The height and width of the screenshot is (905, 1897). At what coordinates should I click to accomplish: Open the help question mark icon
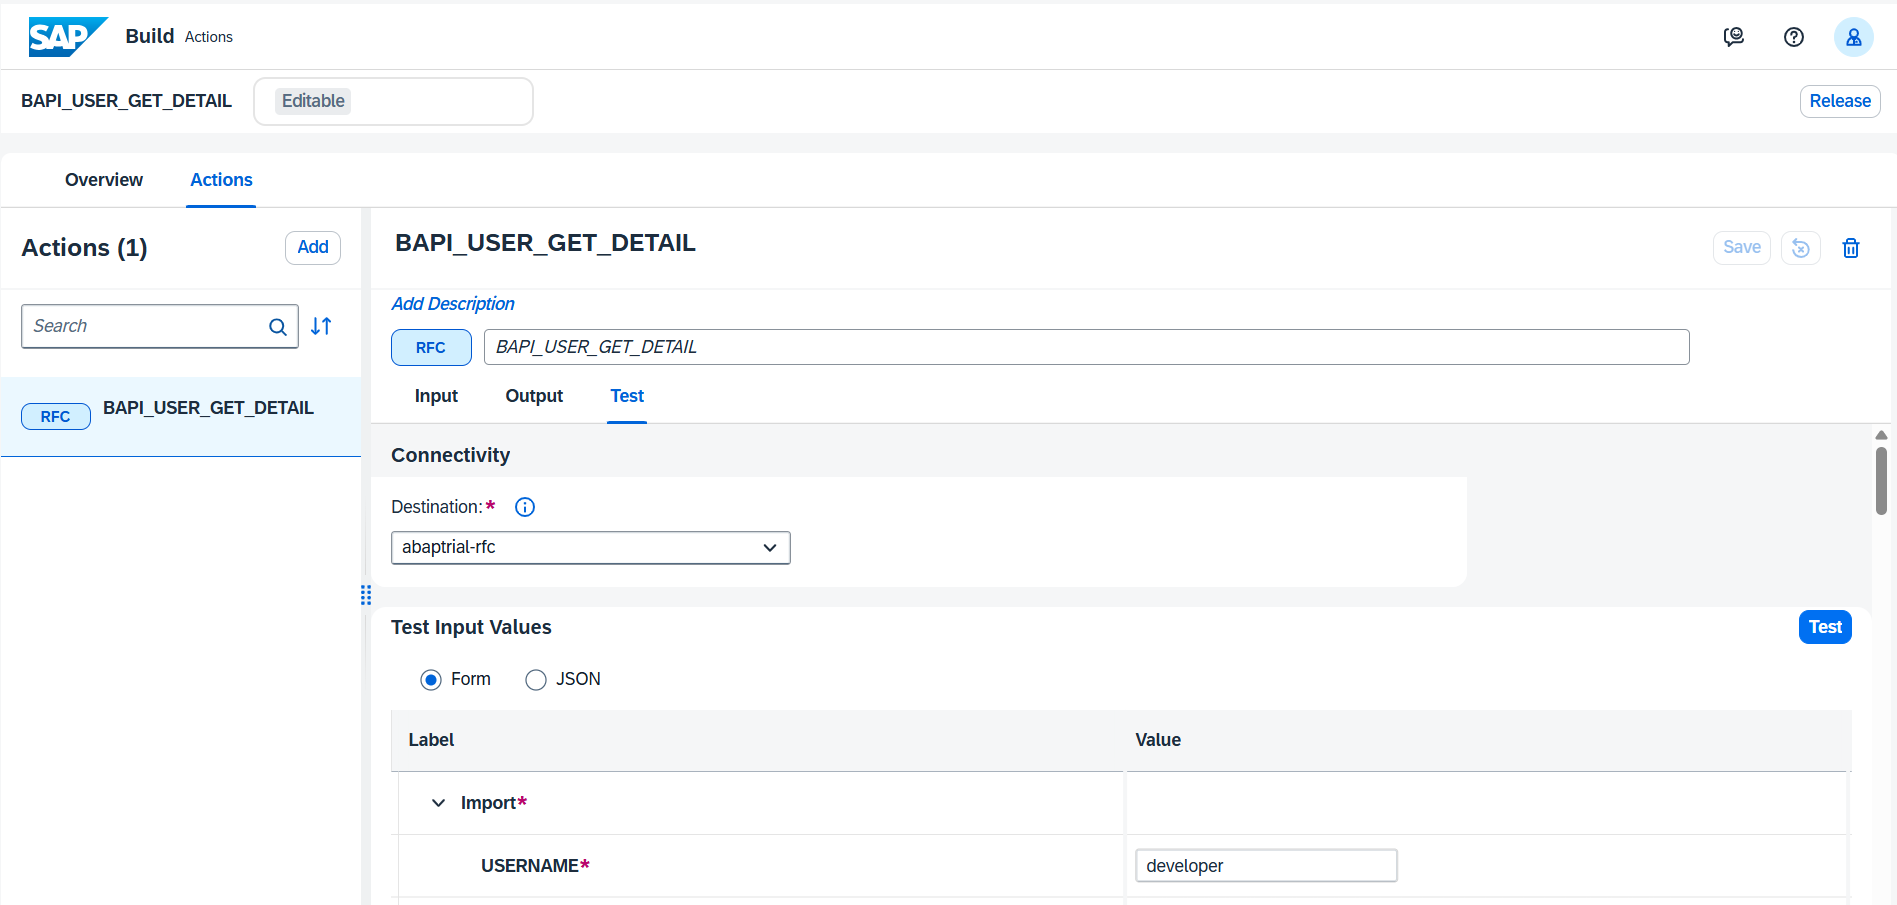click(x=1793, y=37)
